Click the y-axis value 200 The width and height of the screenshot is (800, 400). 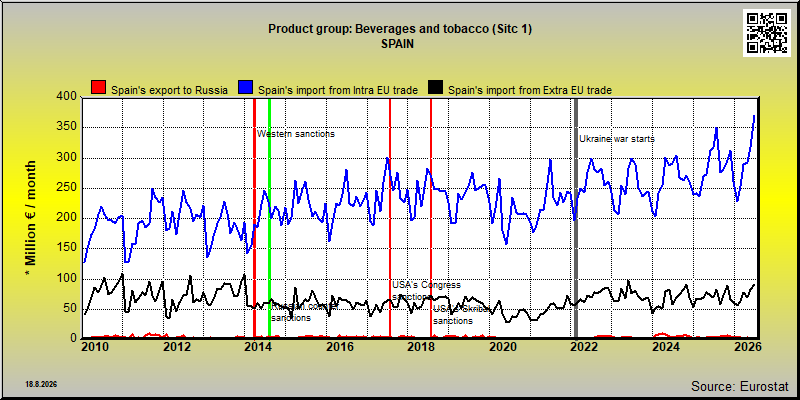coord(65,218)
